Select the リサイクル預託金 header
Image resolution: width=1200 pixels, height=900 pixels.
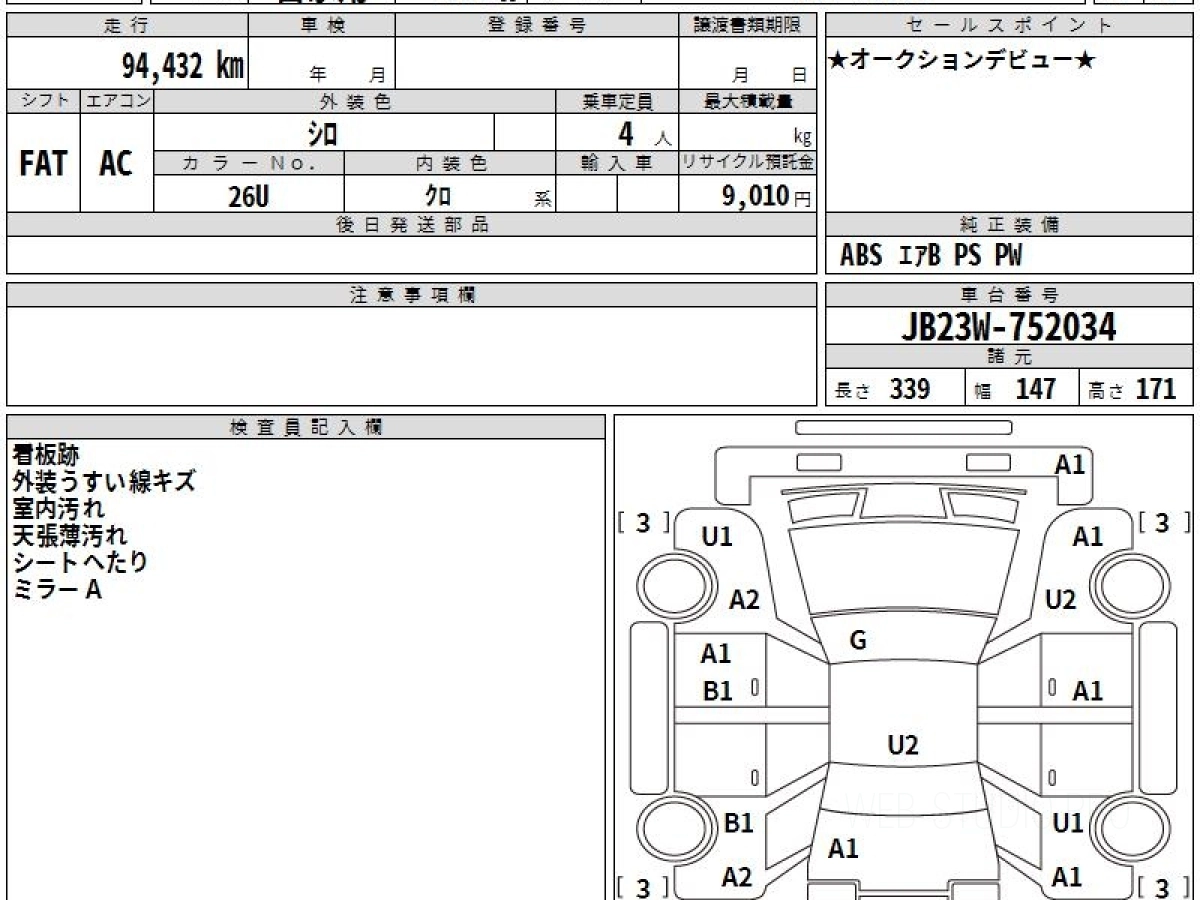pos(747,164)
